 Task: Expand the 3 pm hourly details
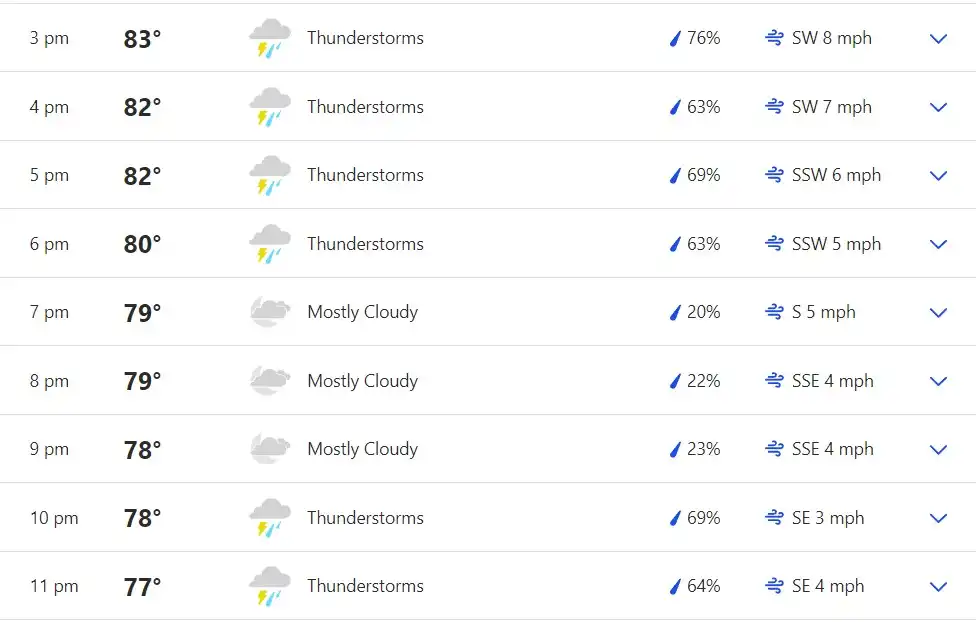click(x=938, y=39)
